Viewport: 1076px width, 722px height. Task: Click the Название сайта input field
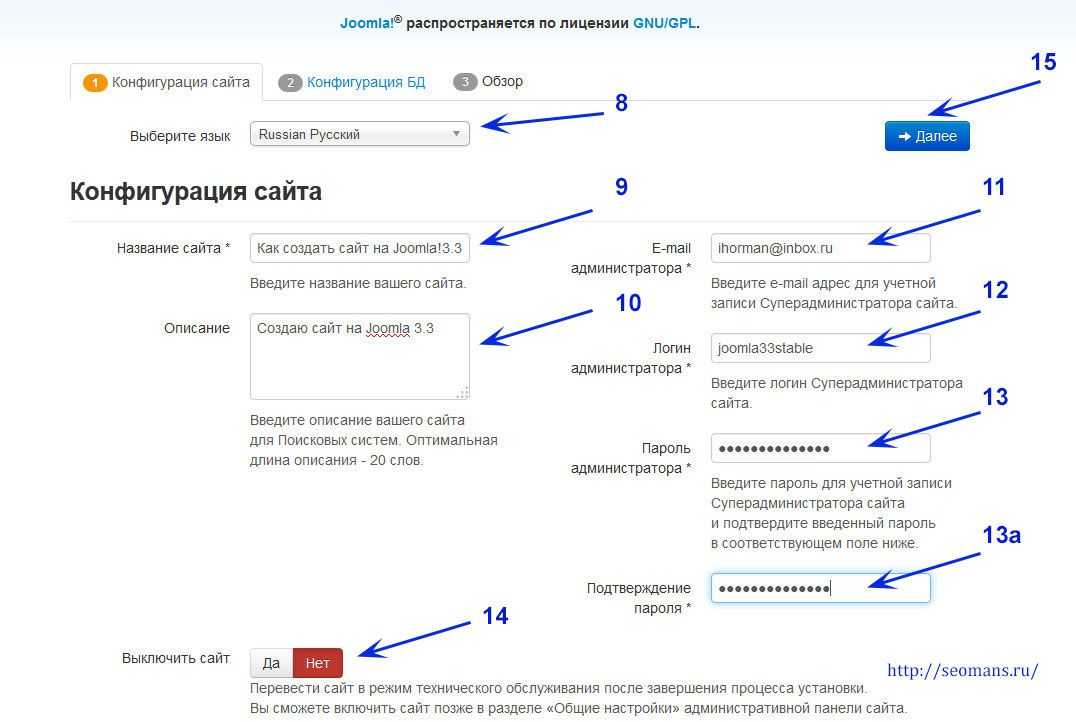click(359, 248)
